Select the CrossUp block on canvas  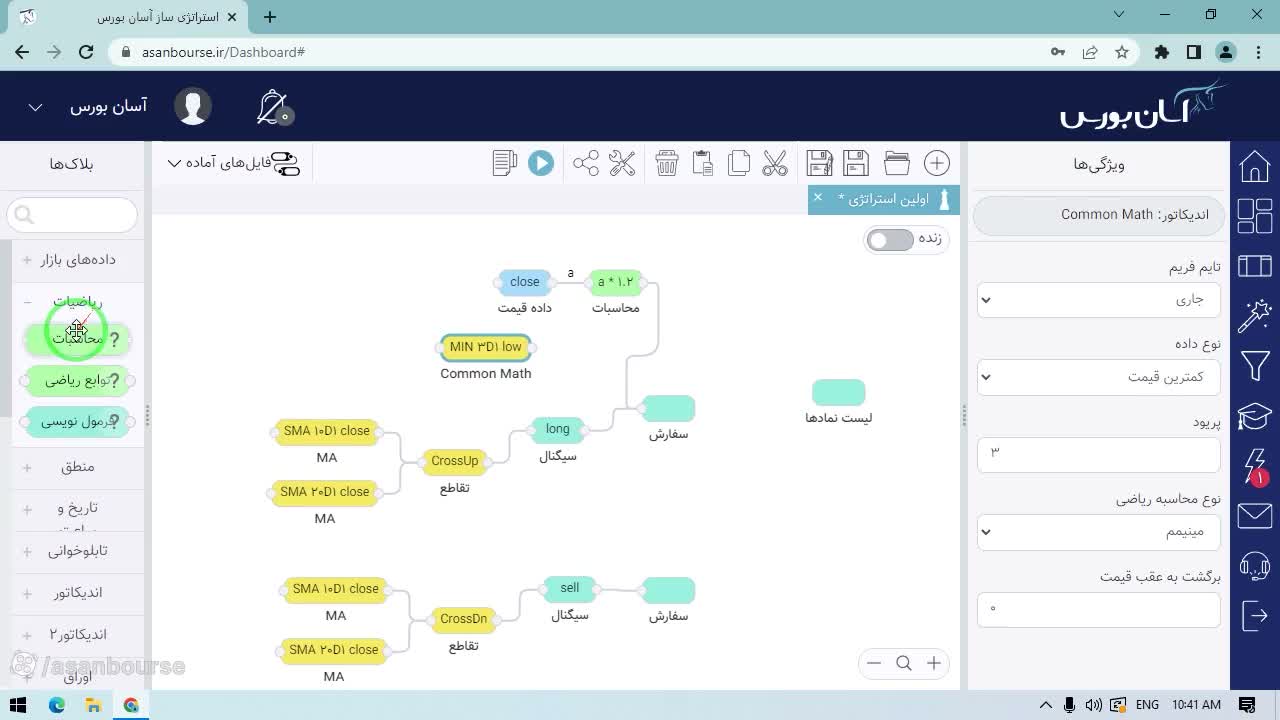[x=455, y=461]
